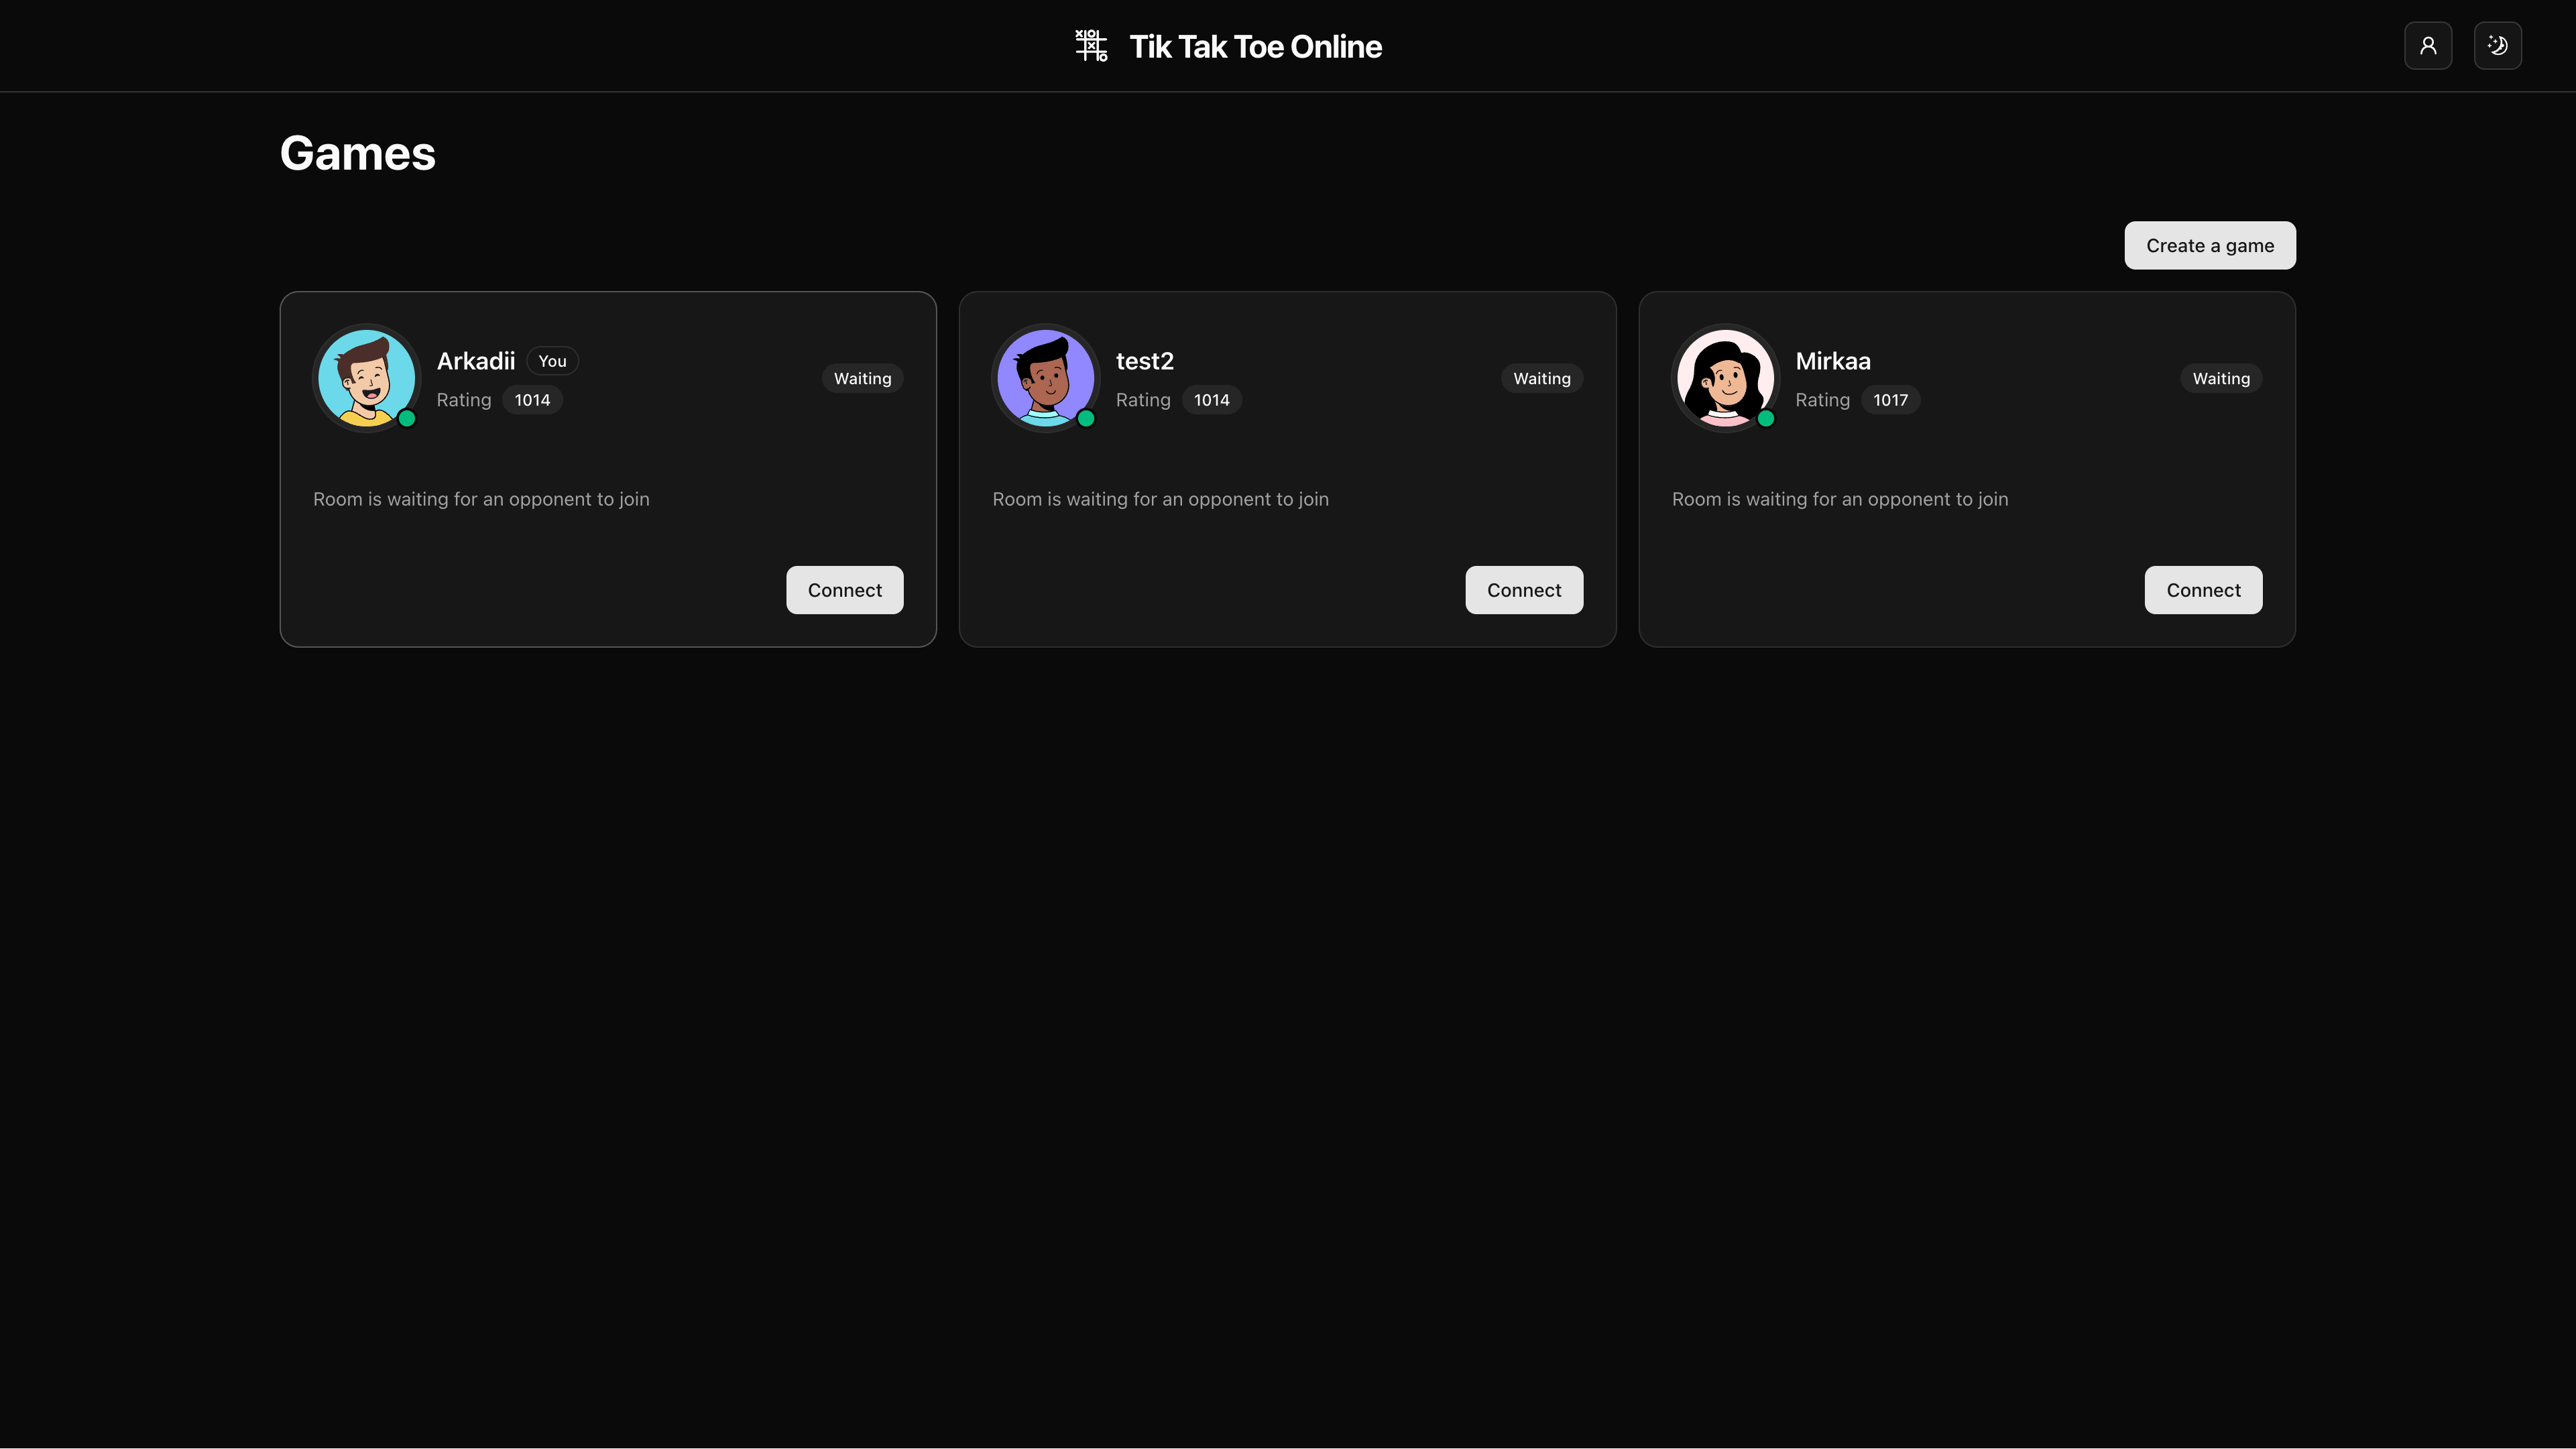
Task: Click Arkadii's avatar picture
Action: 366,378
